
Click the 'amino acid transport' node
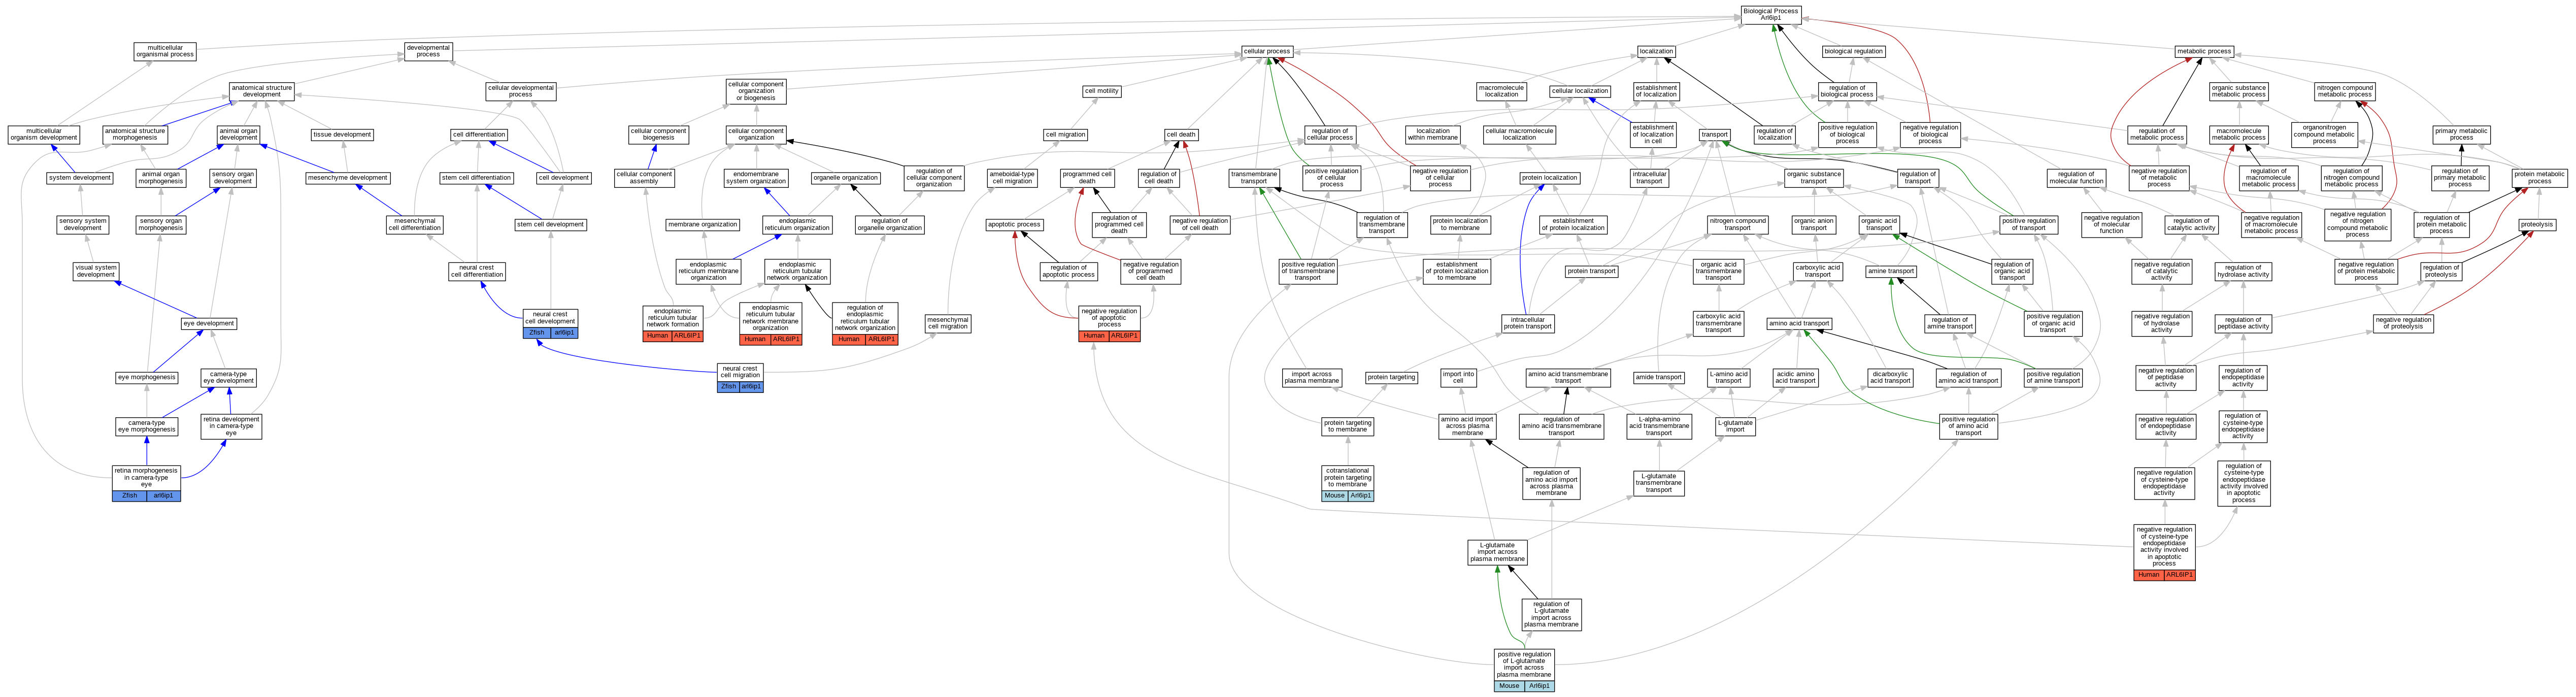1799,324
